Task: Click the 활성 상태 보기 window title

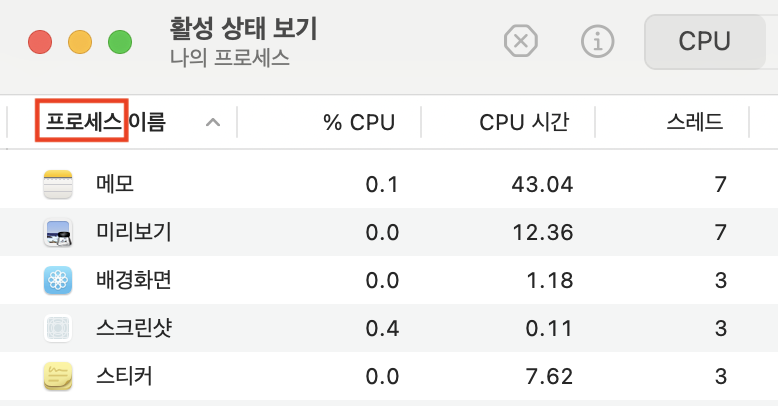Action: coord(243,28)
